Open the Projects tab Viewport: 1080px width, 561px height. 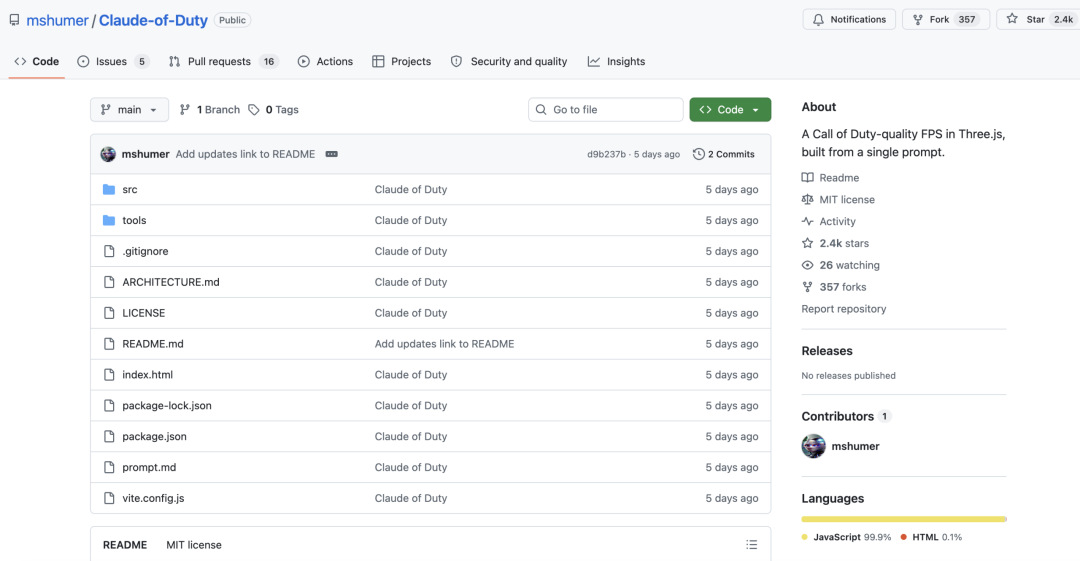[402, 61]
